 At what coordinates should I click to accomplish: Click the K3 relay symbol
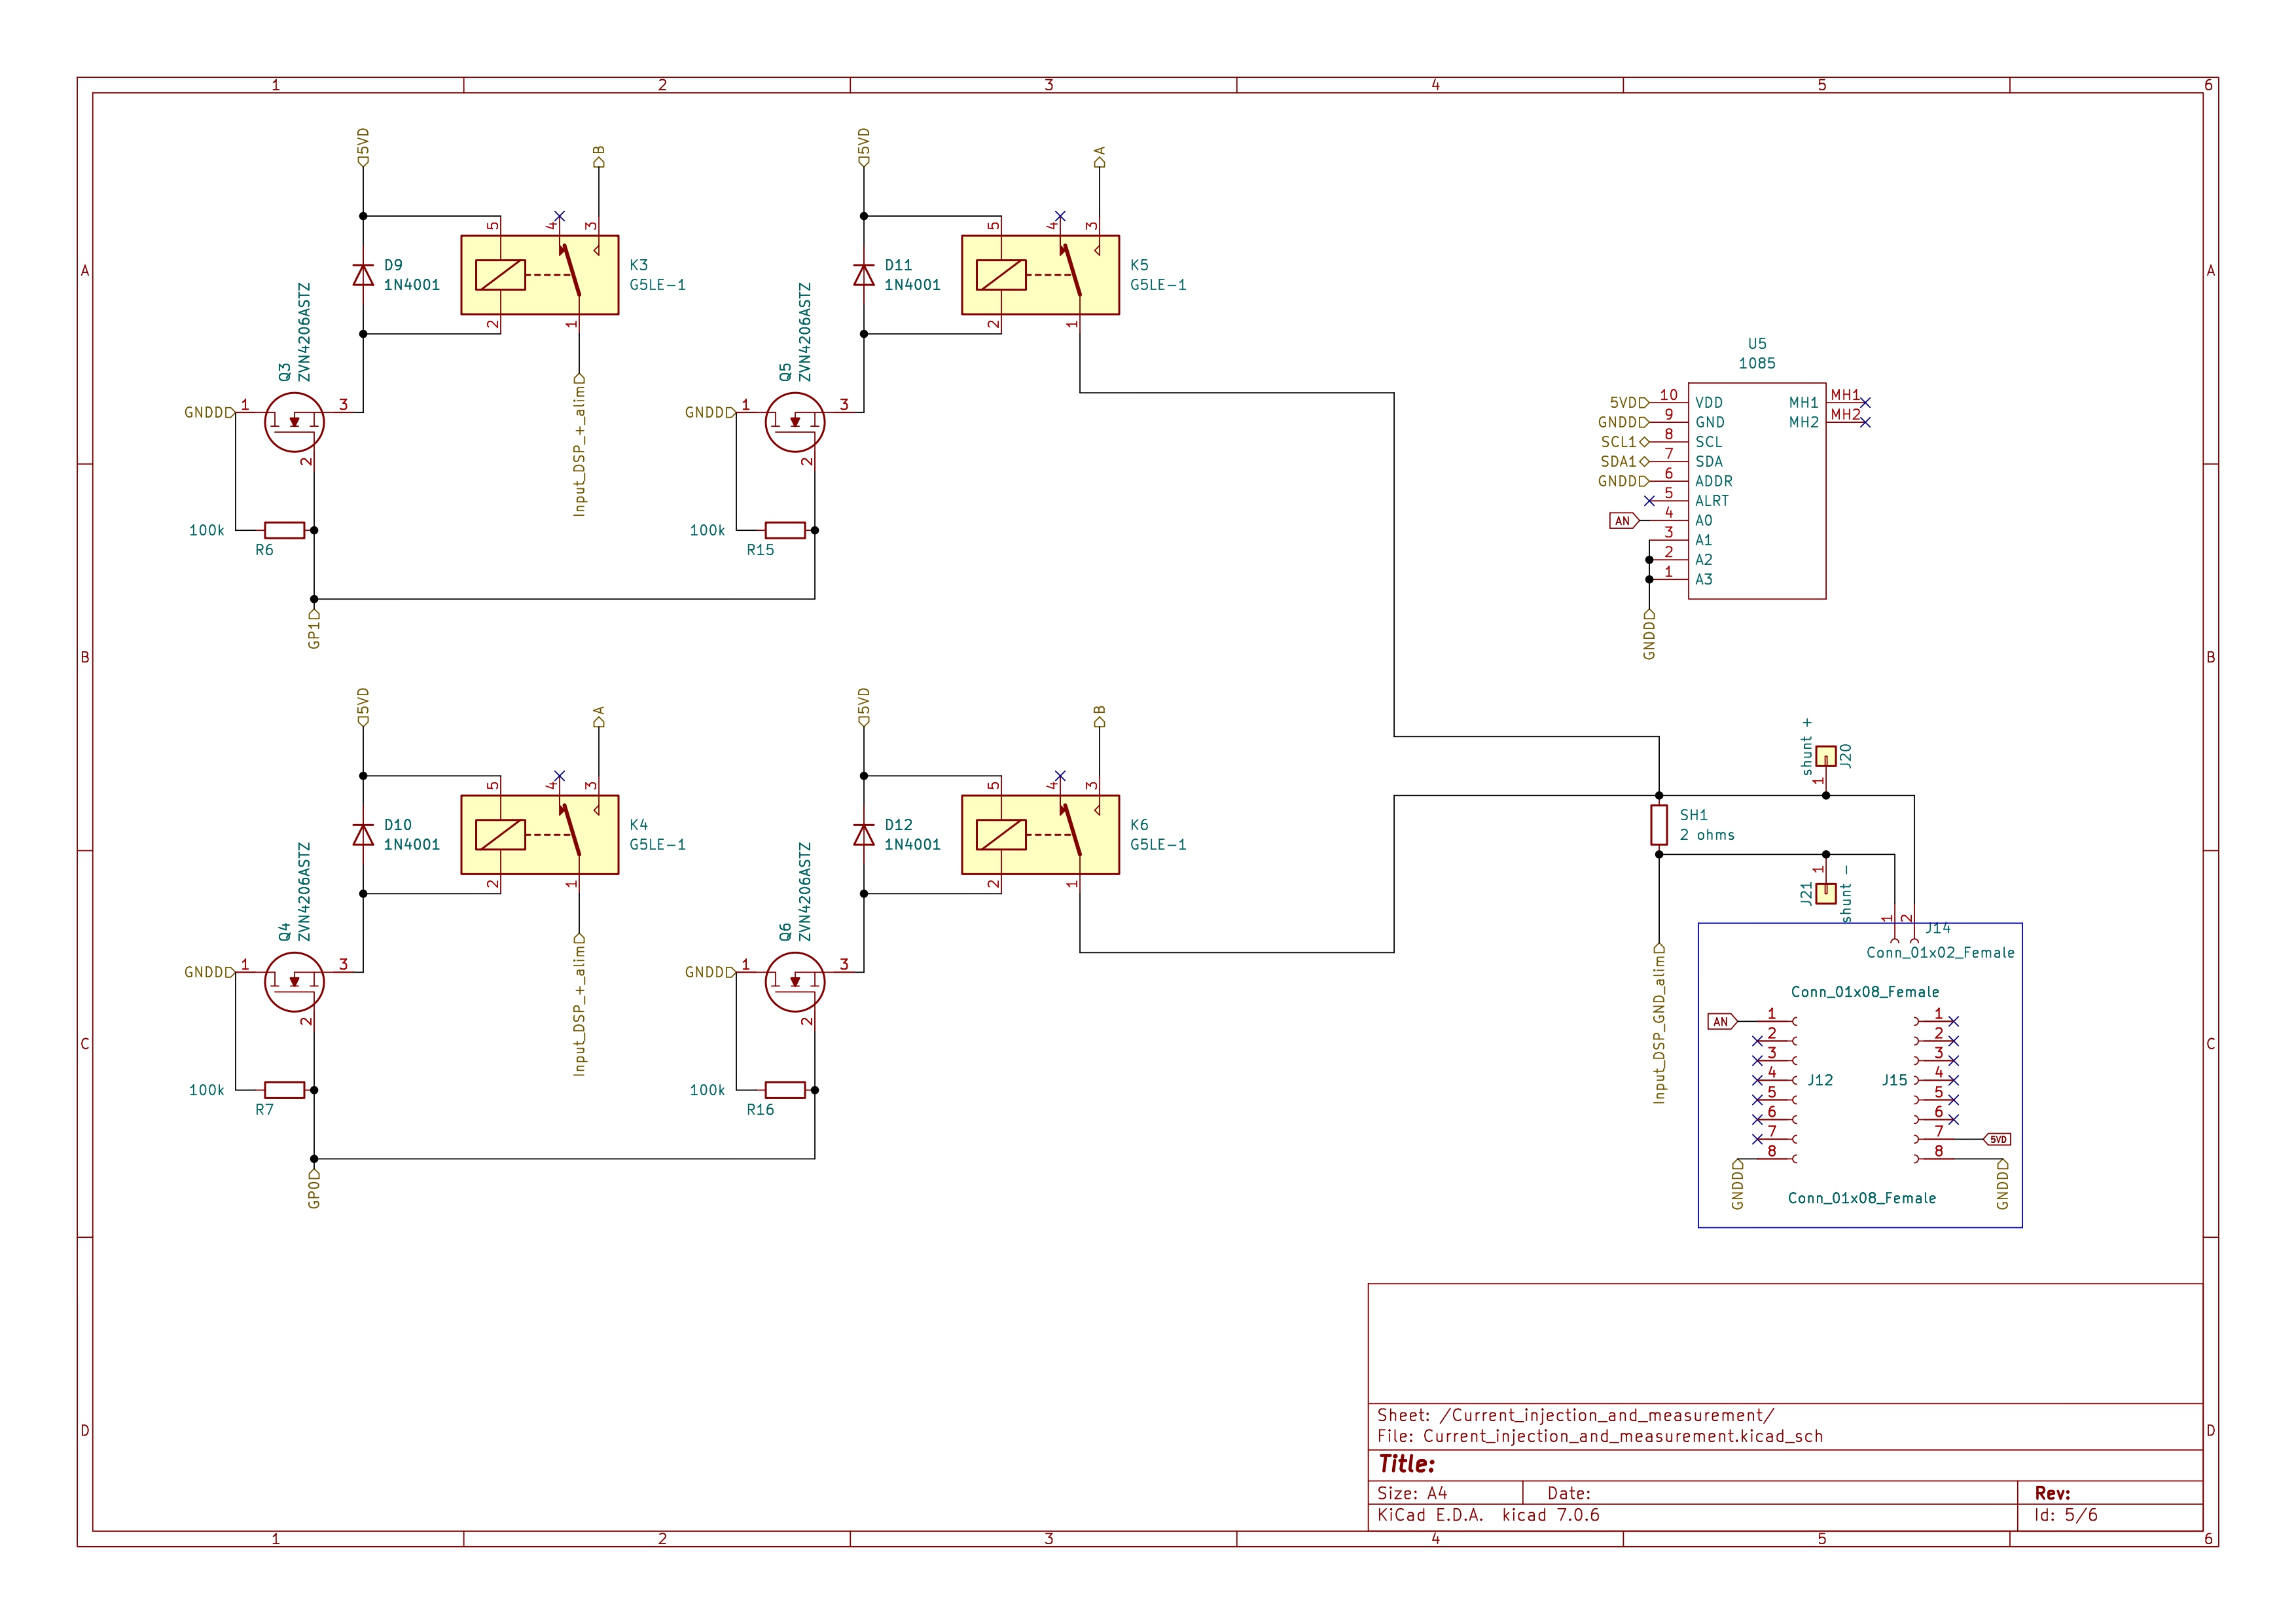click(539, 275)
